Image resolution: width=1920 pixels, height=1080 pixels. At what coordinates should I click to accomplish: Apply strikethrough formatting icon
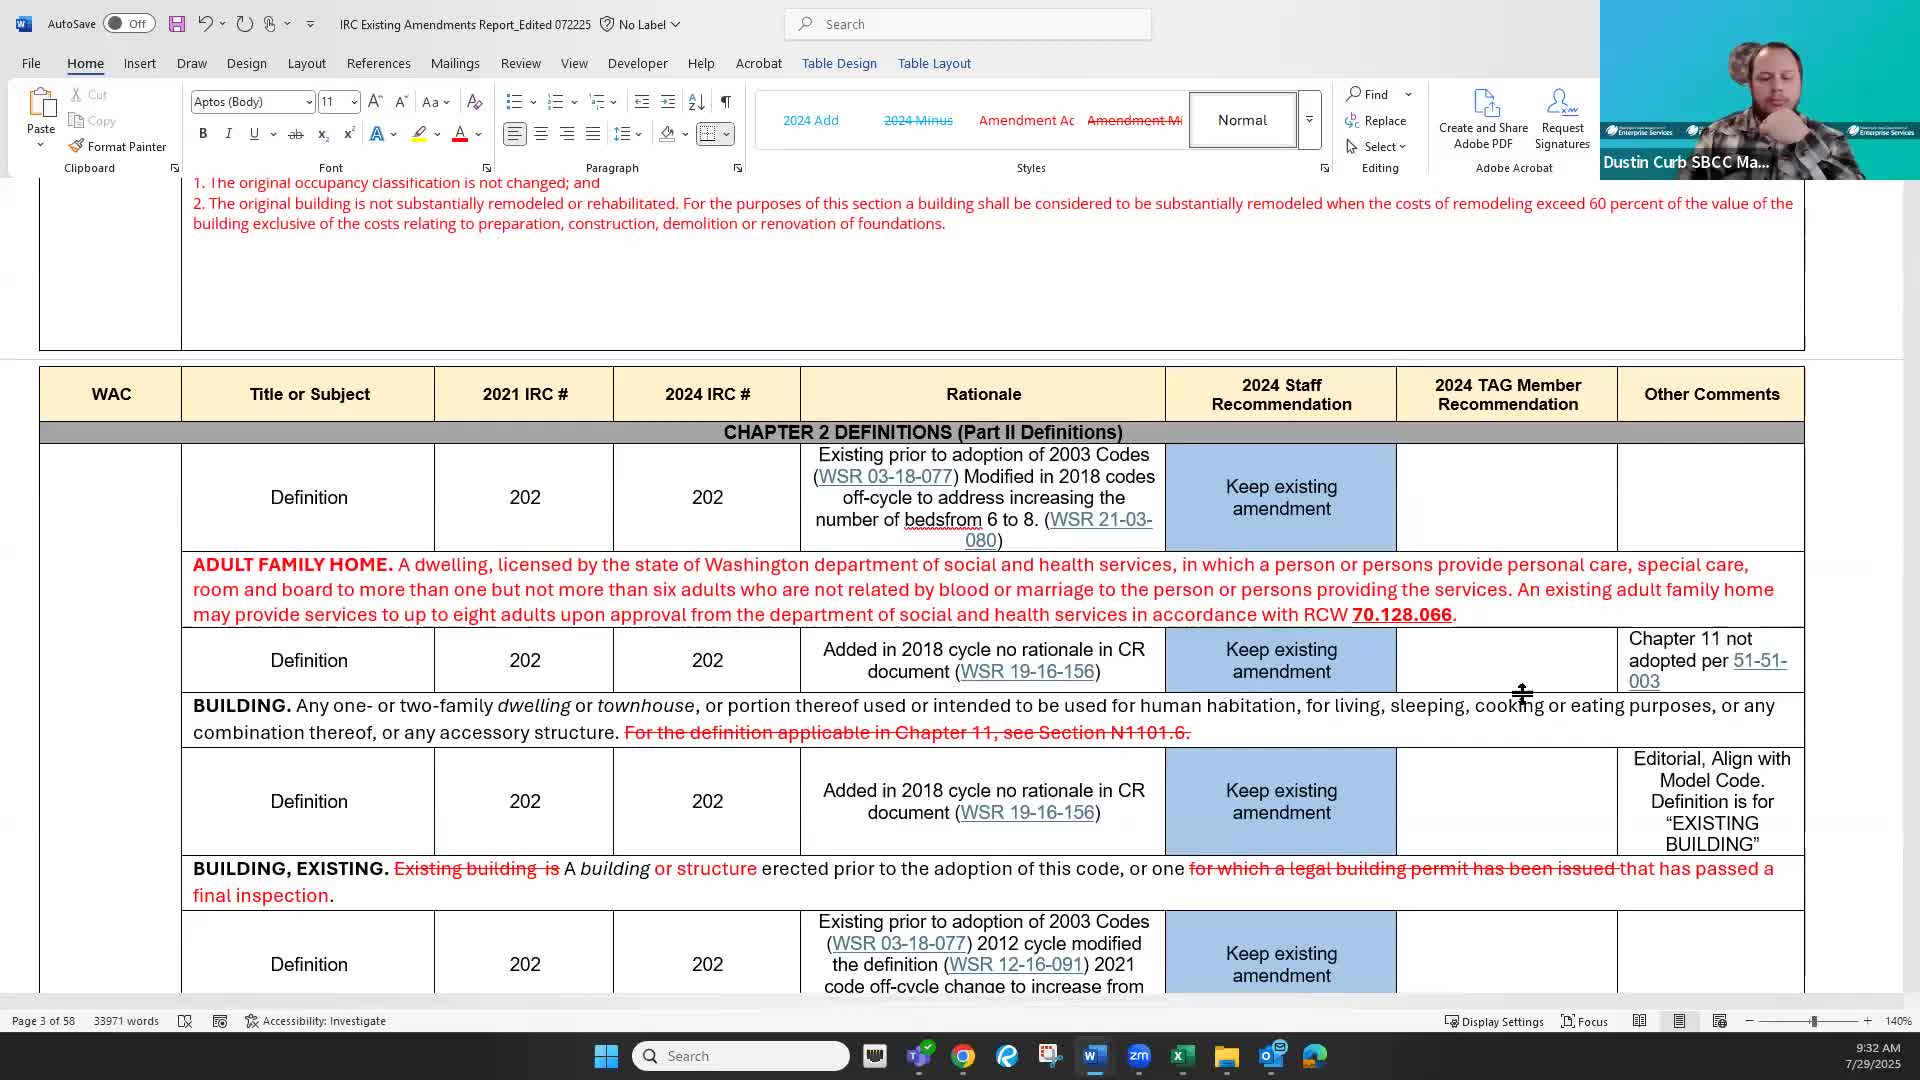coord(295,134)
